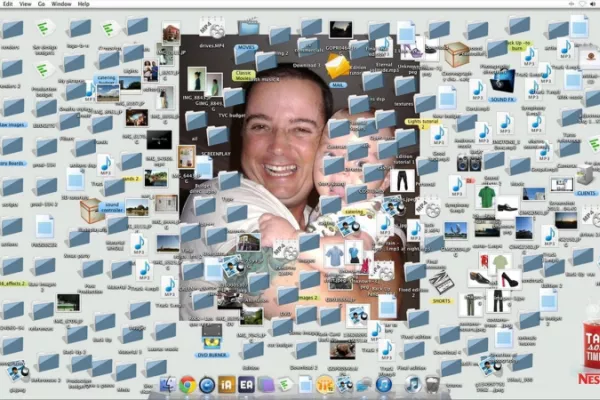Screen dimensions: 600x400
Task: Launch Preview from the Dock
Action: (344, 384)
